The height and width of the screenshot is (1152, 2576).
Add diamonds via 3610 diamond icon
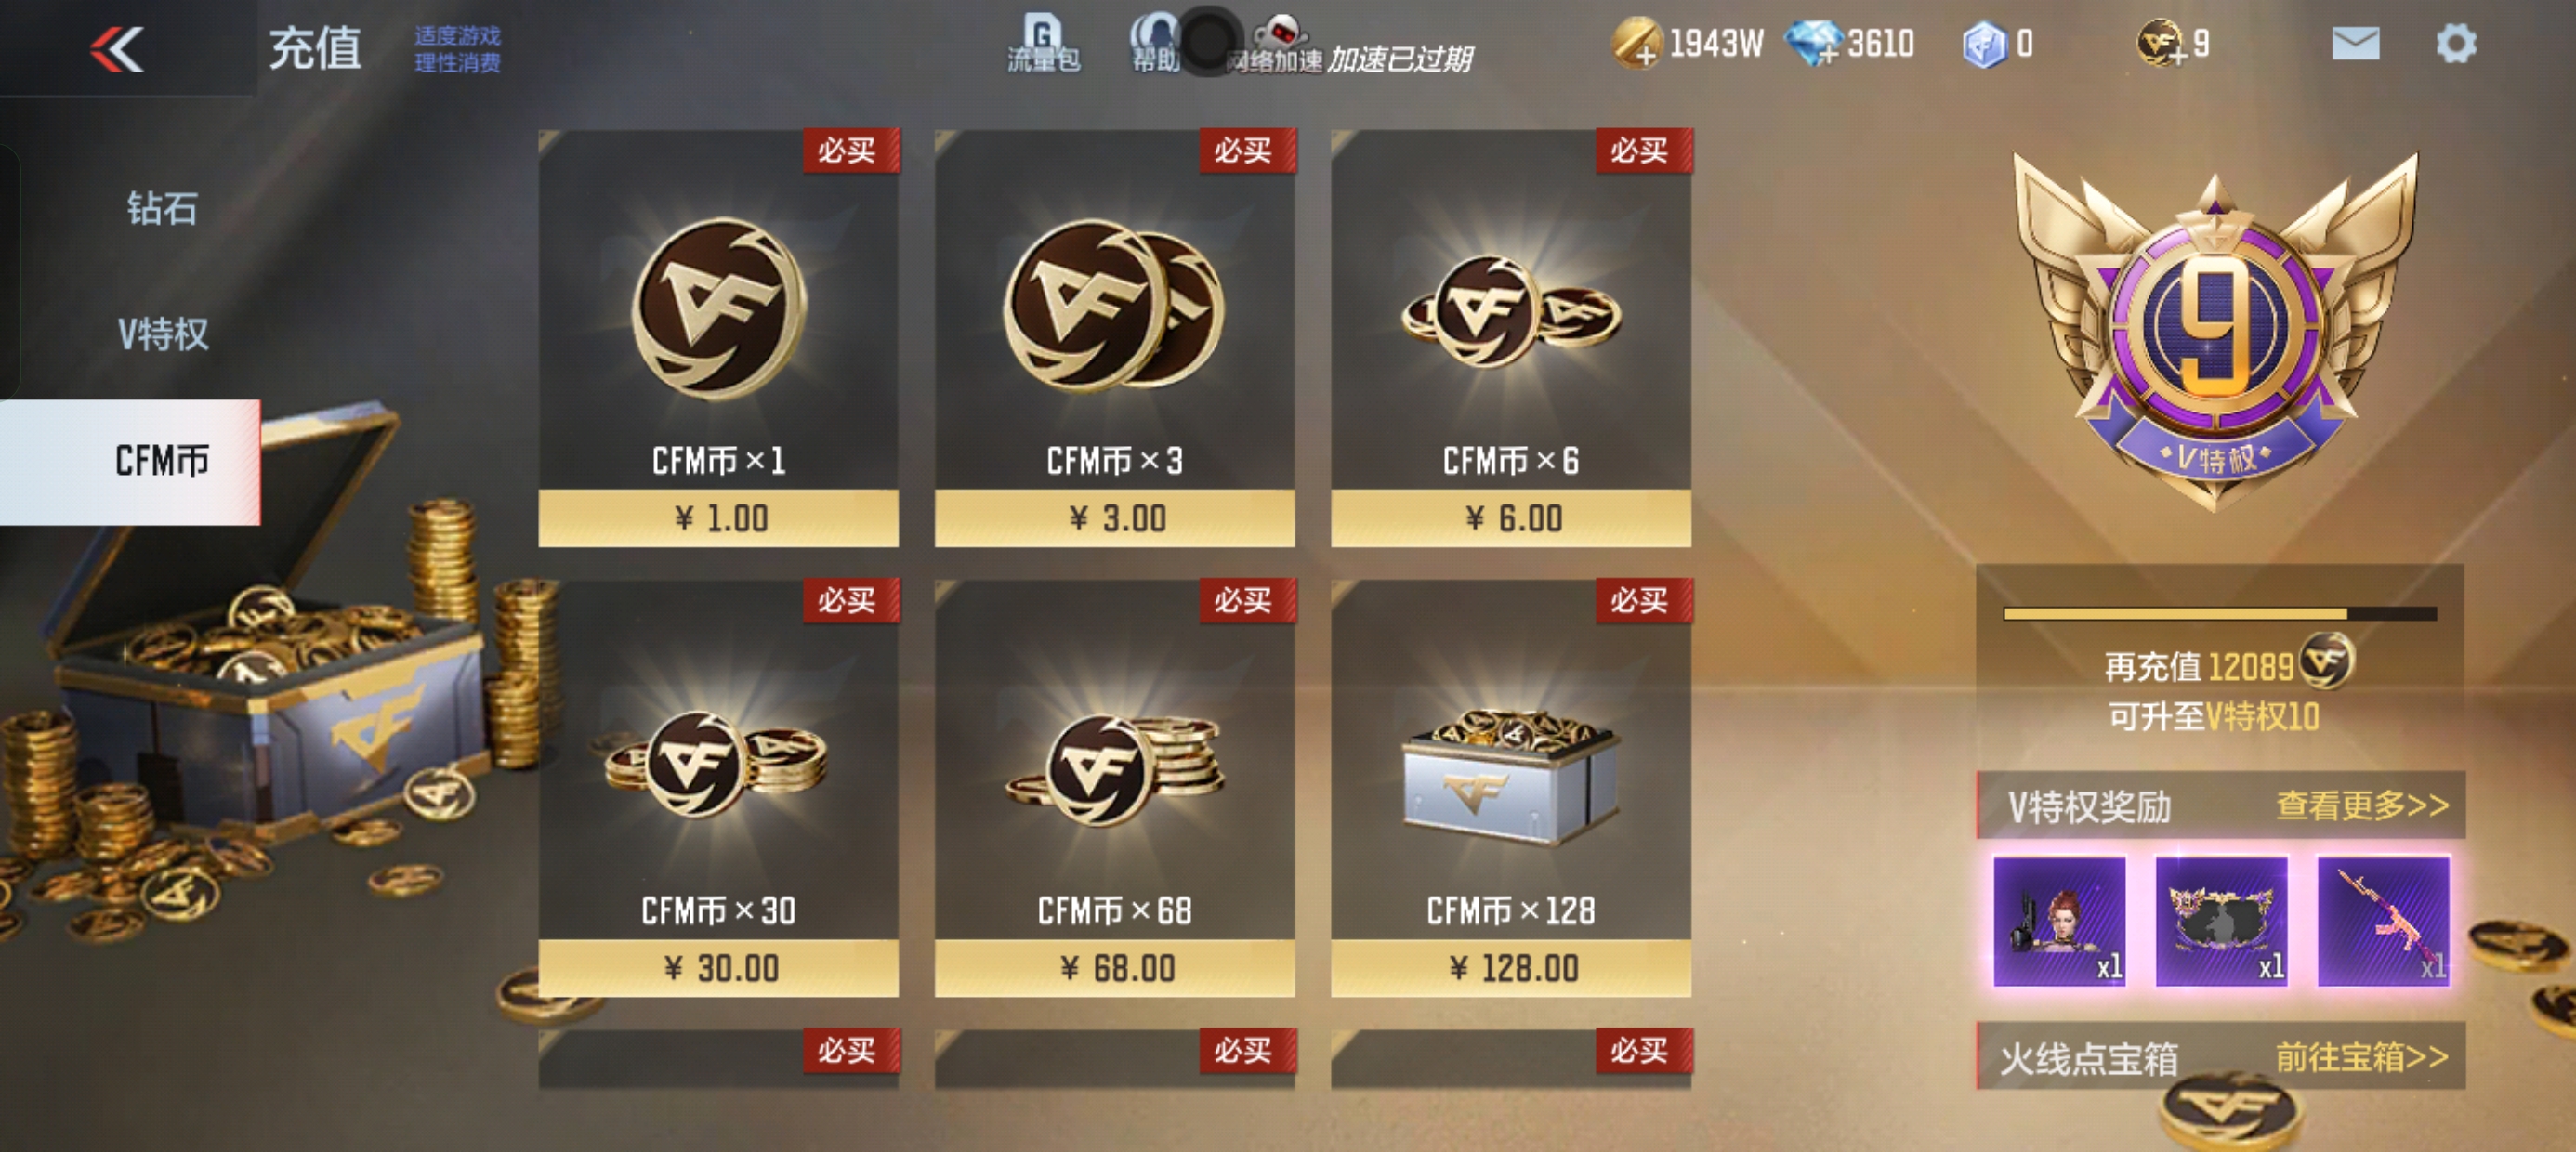(x=1814, y=44)
